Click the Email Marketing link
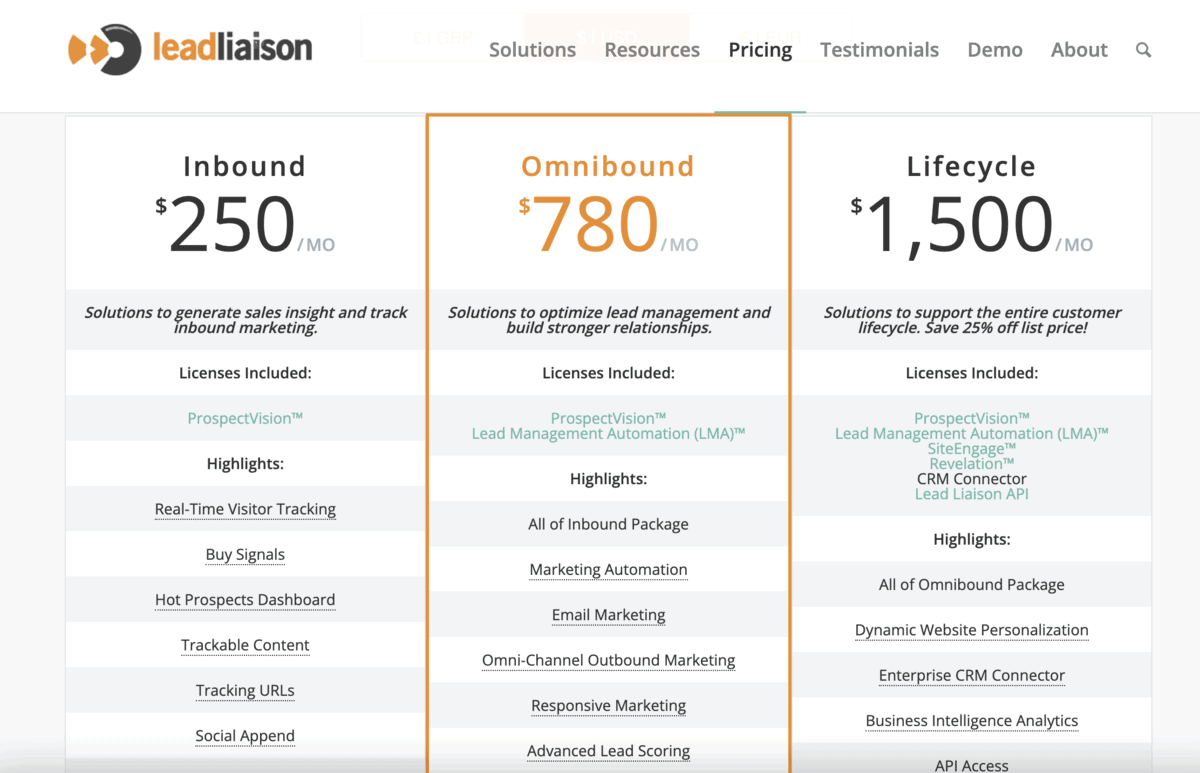This screenshot has height=773, width=1200. 608,615
